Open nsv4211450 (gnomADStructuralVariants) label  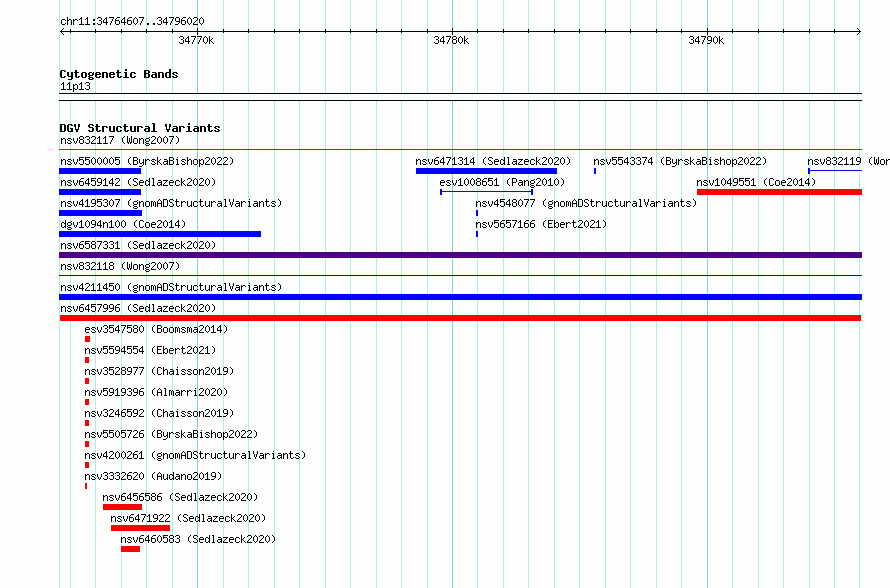tap(171, 287)
